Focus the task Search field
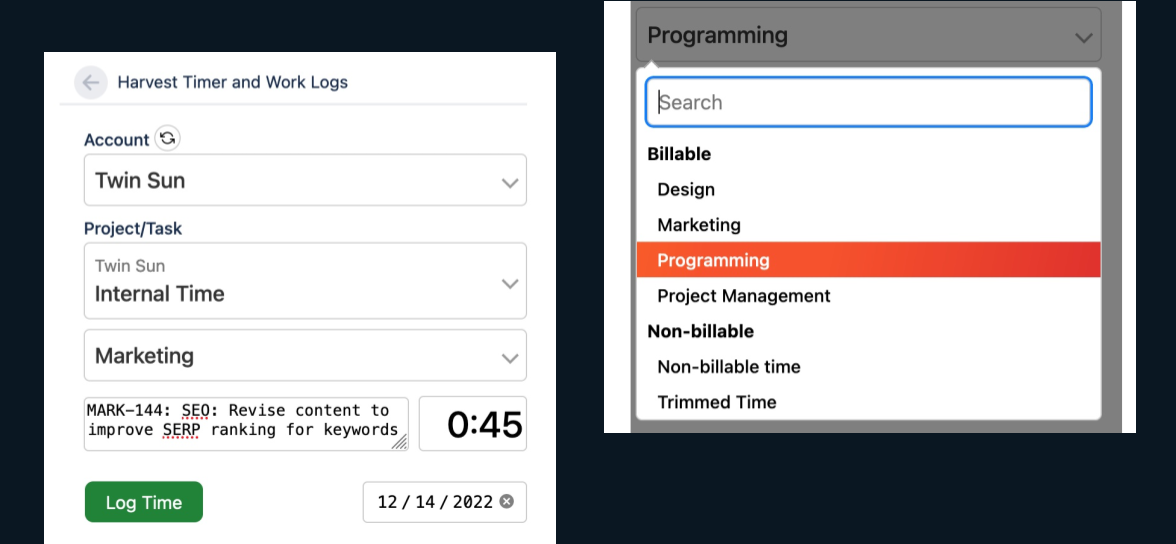Viewport: 1176px width, 544px height. [868, 102]
